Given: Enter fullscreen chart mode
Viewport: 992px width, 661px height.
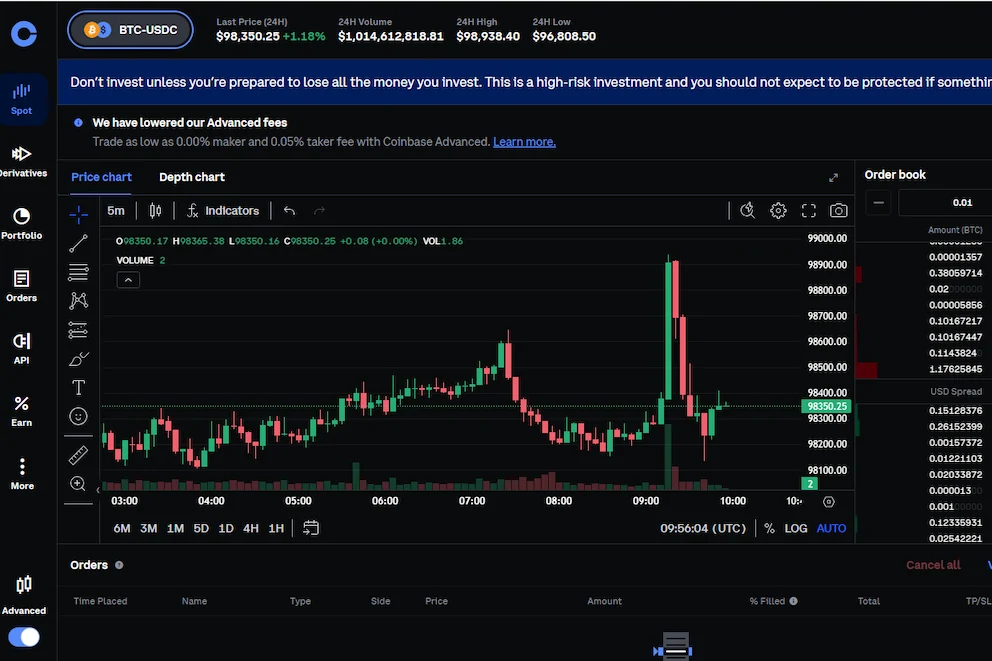Looking at the screenshot, I should 809,211.
